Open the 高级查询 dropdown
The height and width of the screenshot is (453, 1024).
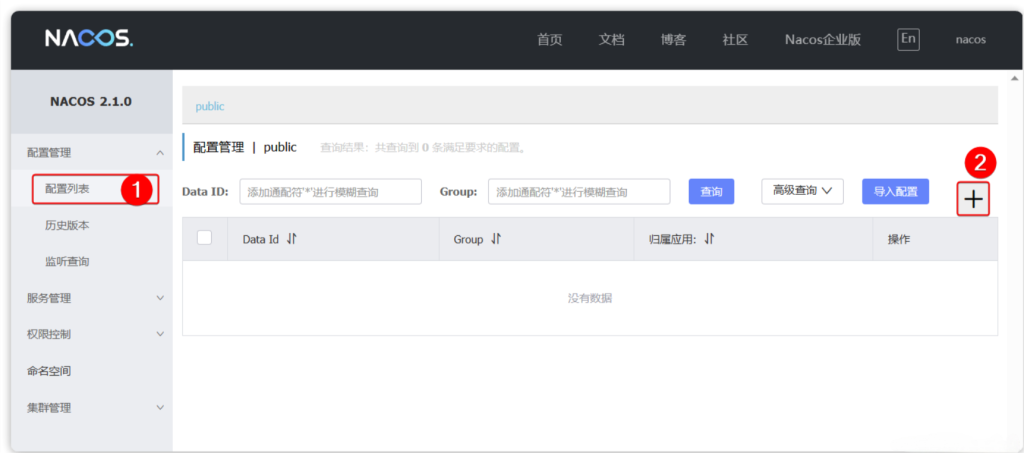802,191
